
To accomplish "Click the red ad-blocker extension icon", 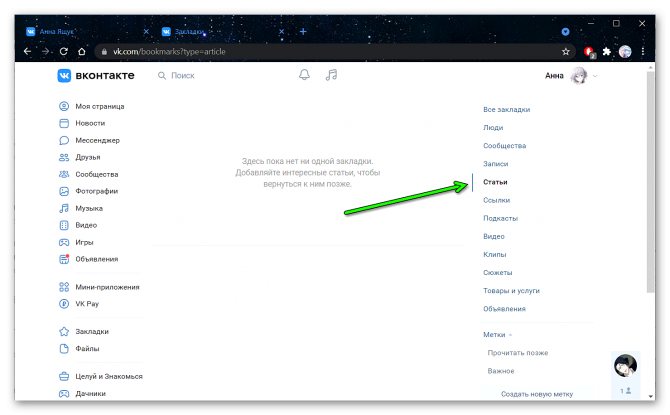I will click(589, 52).
